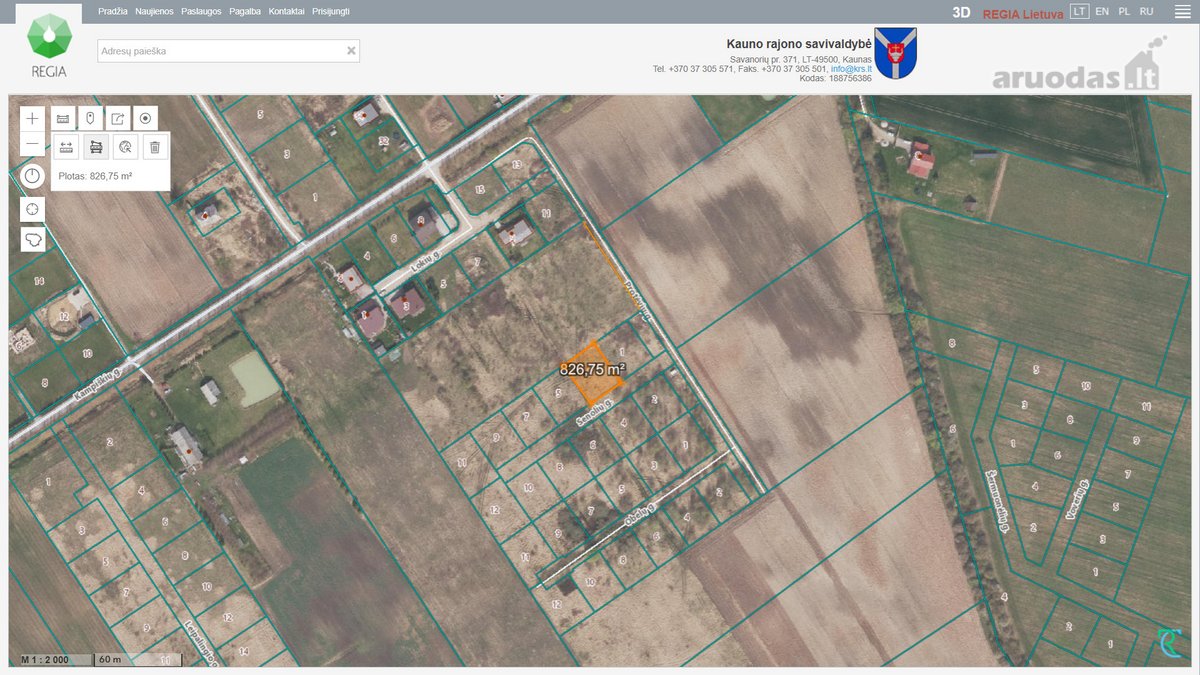Open the Paslaugos menu
The width and height of the screenshot is (1200, 675).
[x=200, y=11]
